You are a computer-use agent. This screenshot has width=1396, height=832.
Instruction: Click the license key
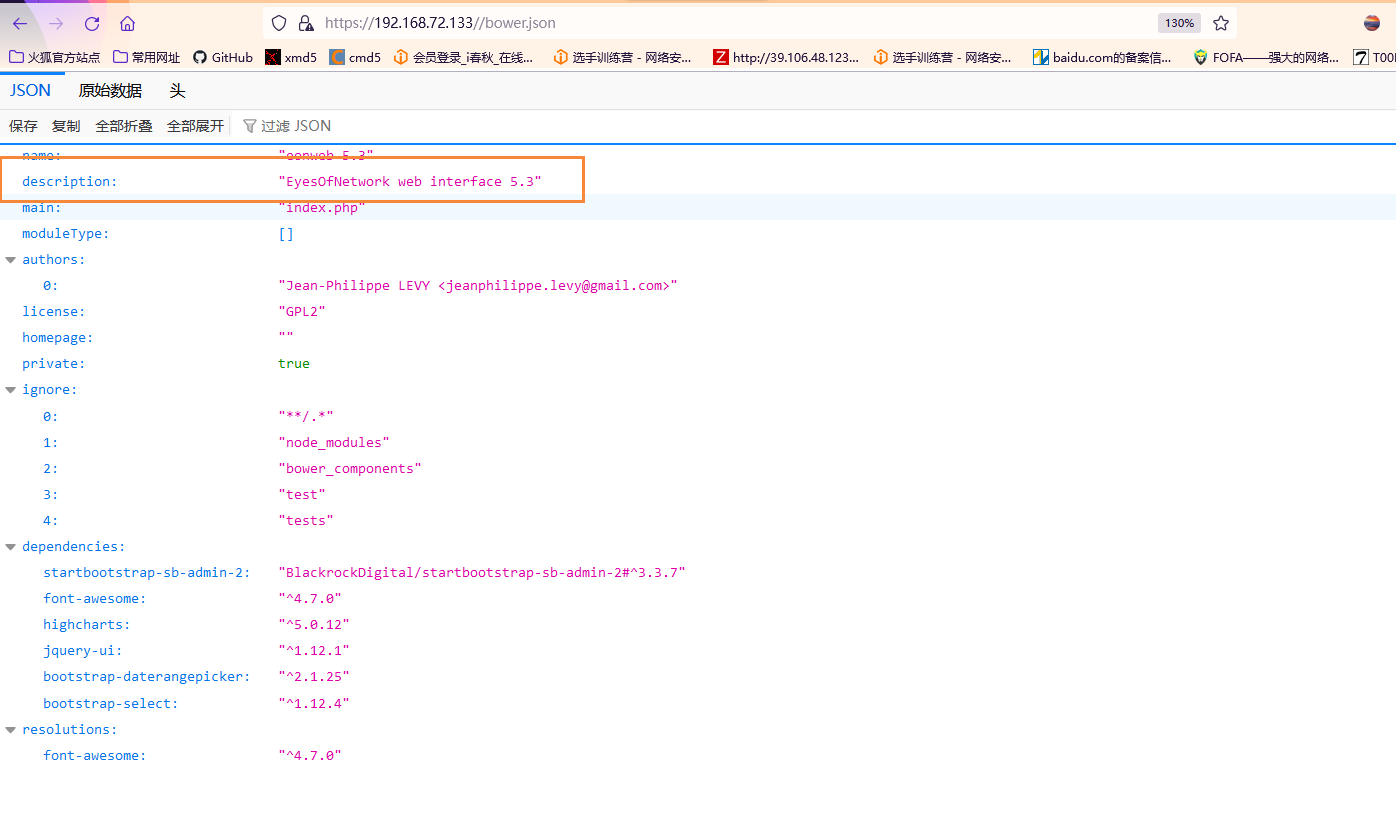pyautogui.click(x=54, y=312)
